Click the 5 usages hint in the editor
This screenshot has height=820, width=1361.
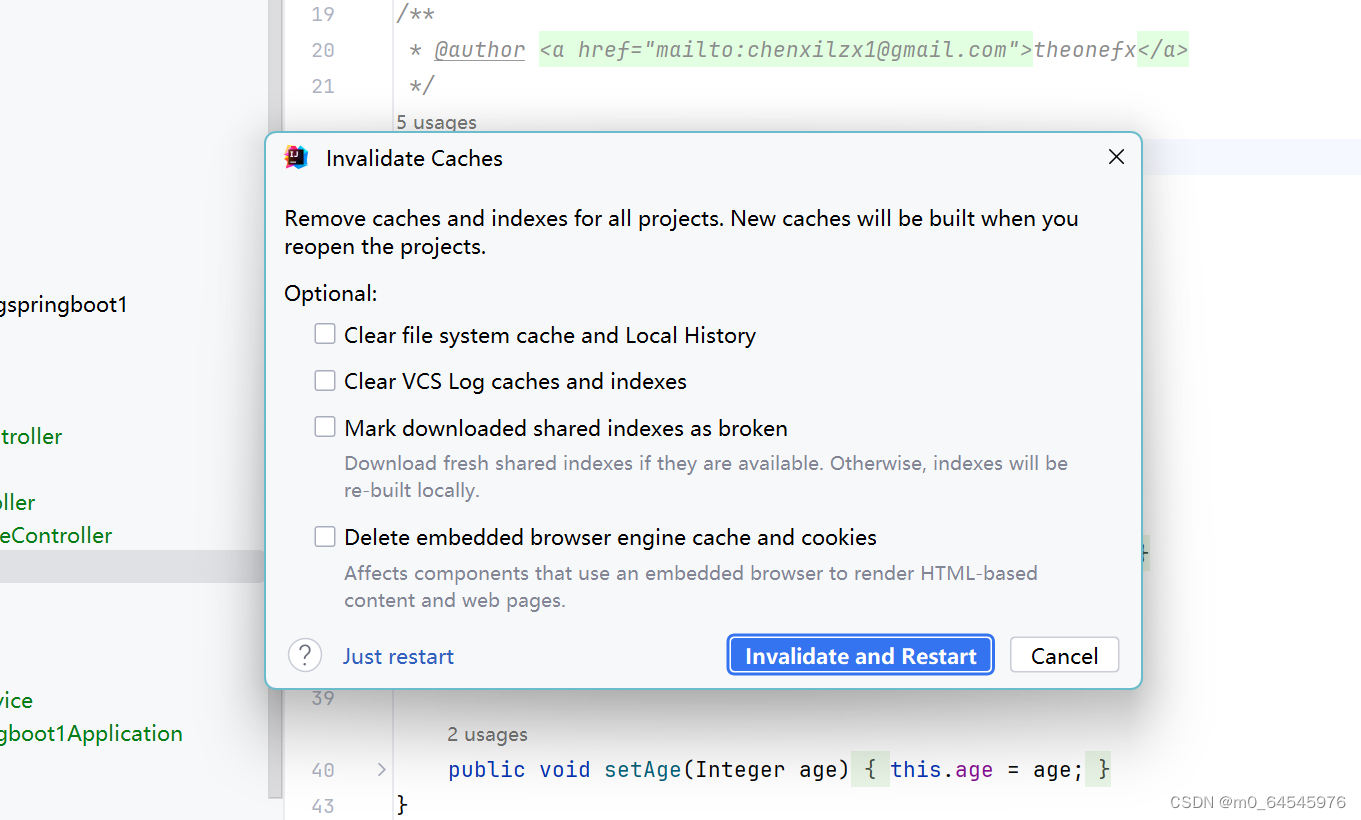tap(436, 122)
